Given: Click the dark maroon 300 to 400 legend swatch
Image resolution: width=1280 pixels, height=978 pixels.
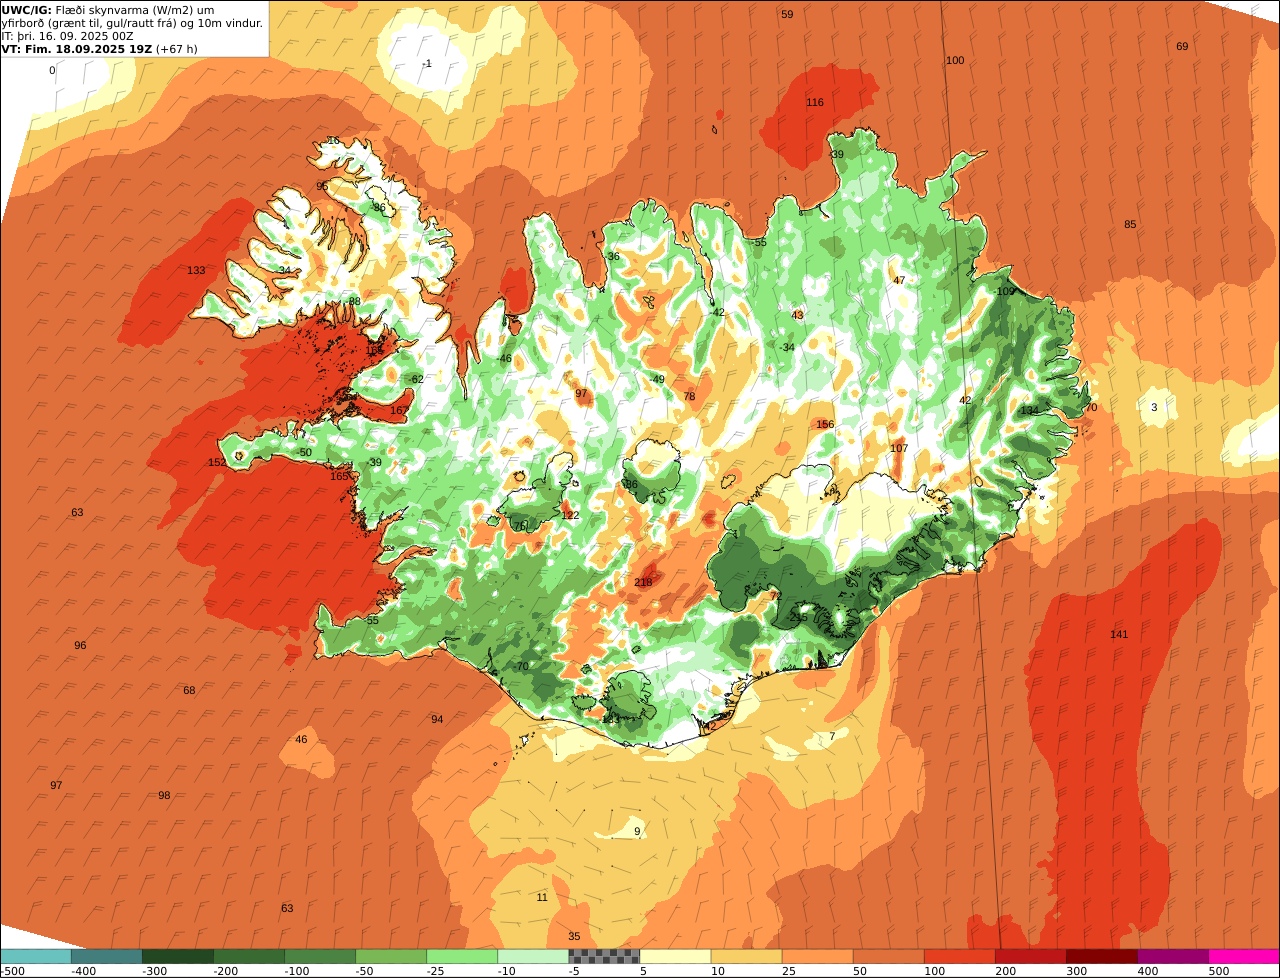Looking at the screenshot, I should (1102, 956).
